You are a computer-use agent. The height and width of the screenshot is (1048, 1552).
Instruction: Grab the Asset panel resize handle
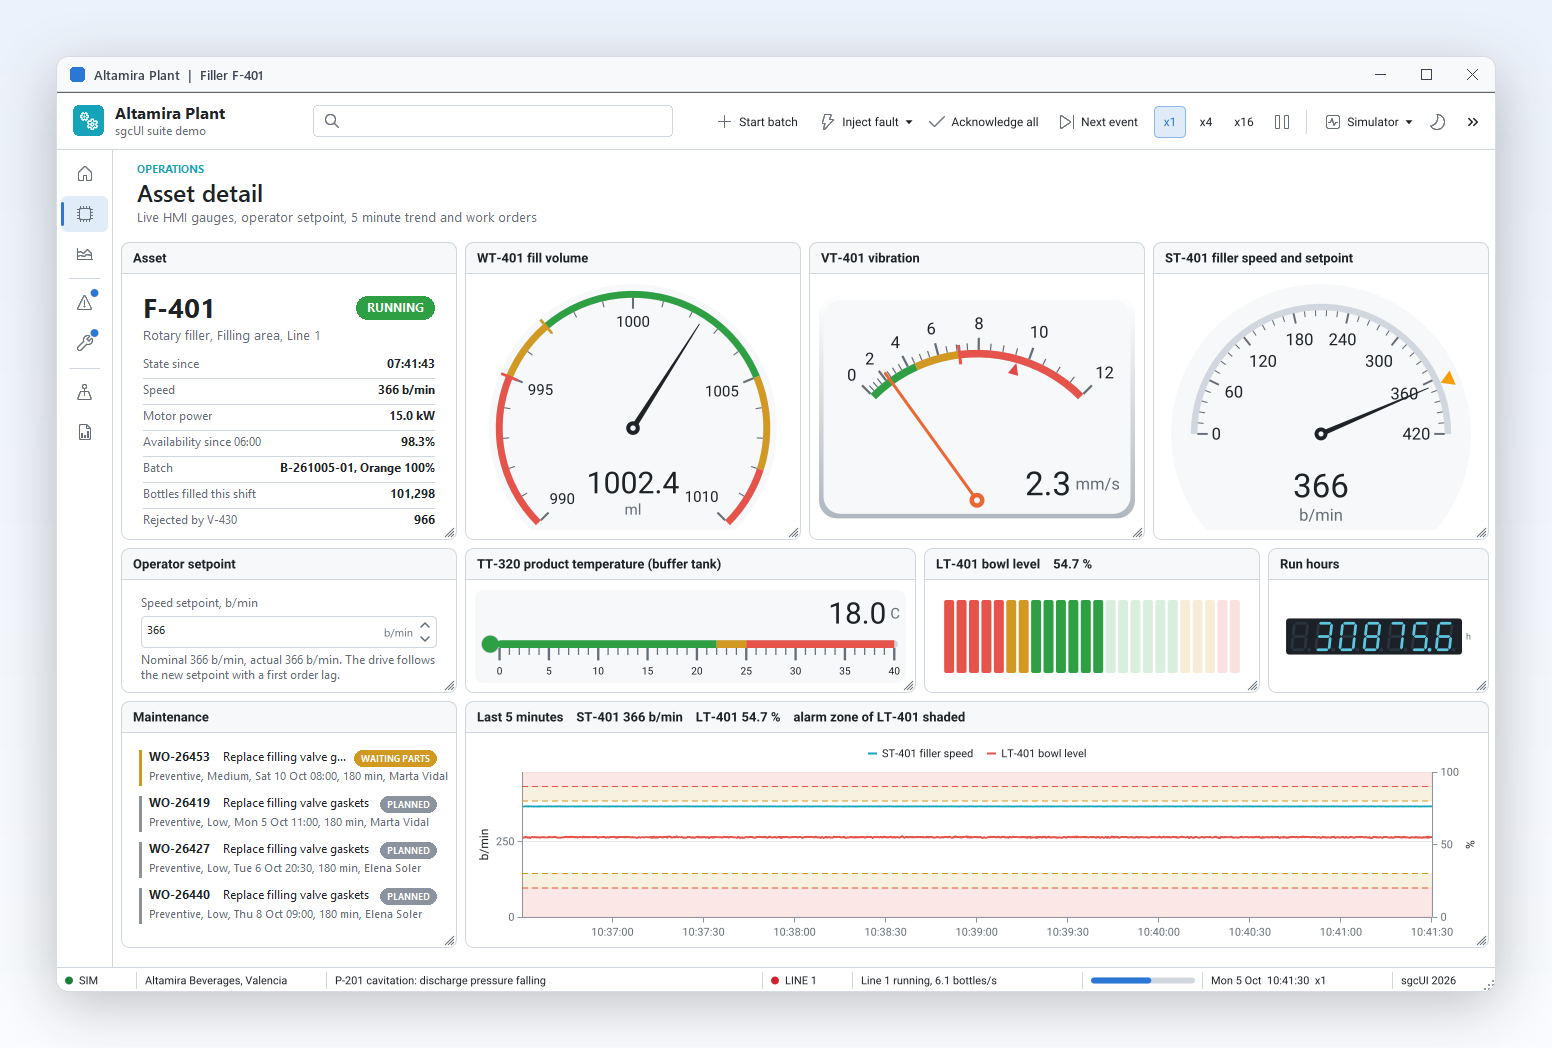(450, 533)
